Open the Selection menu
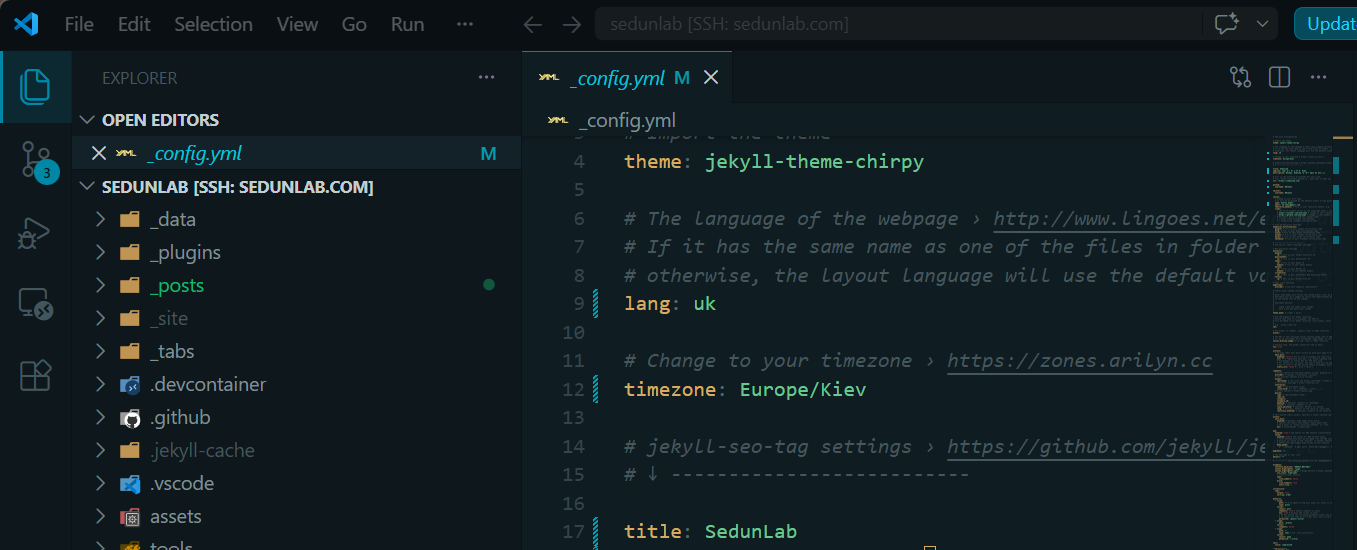Image resolution: width=1357 pixels, height=550 pixels. click(x=213, y=25)
